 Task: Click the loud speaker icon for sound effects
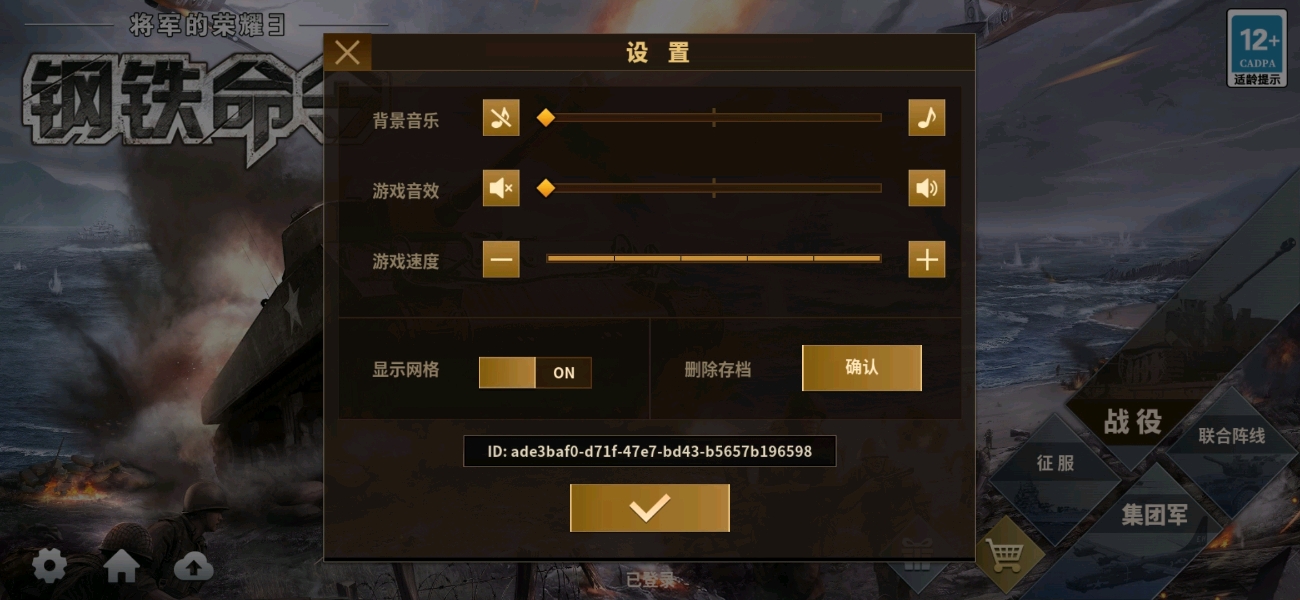pos(927,188)
